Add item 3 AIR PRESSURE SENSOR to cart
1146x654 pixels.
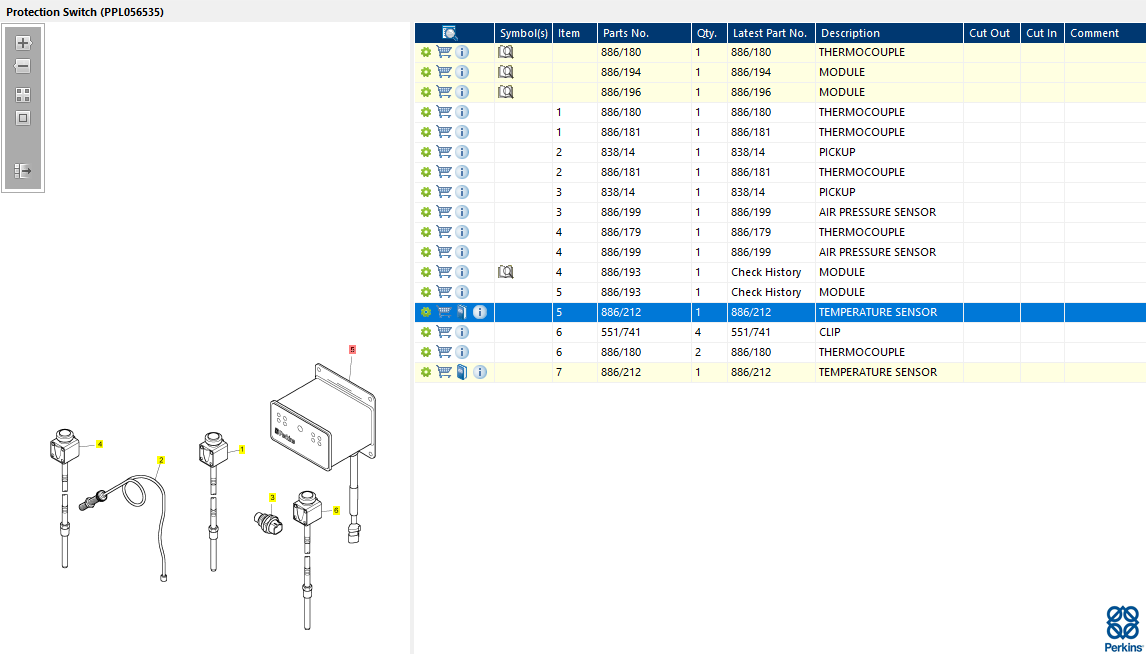coord(444,212)
